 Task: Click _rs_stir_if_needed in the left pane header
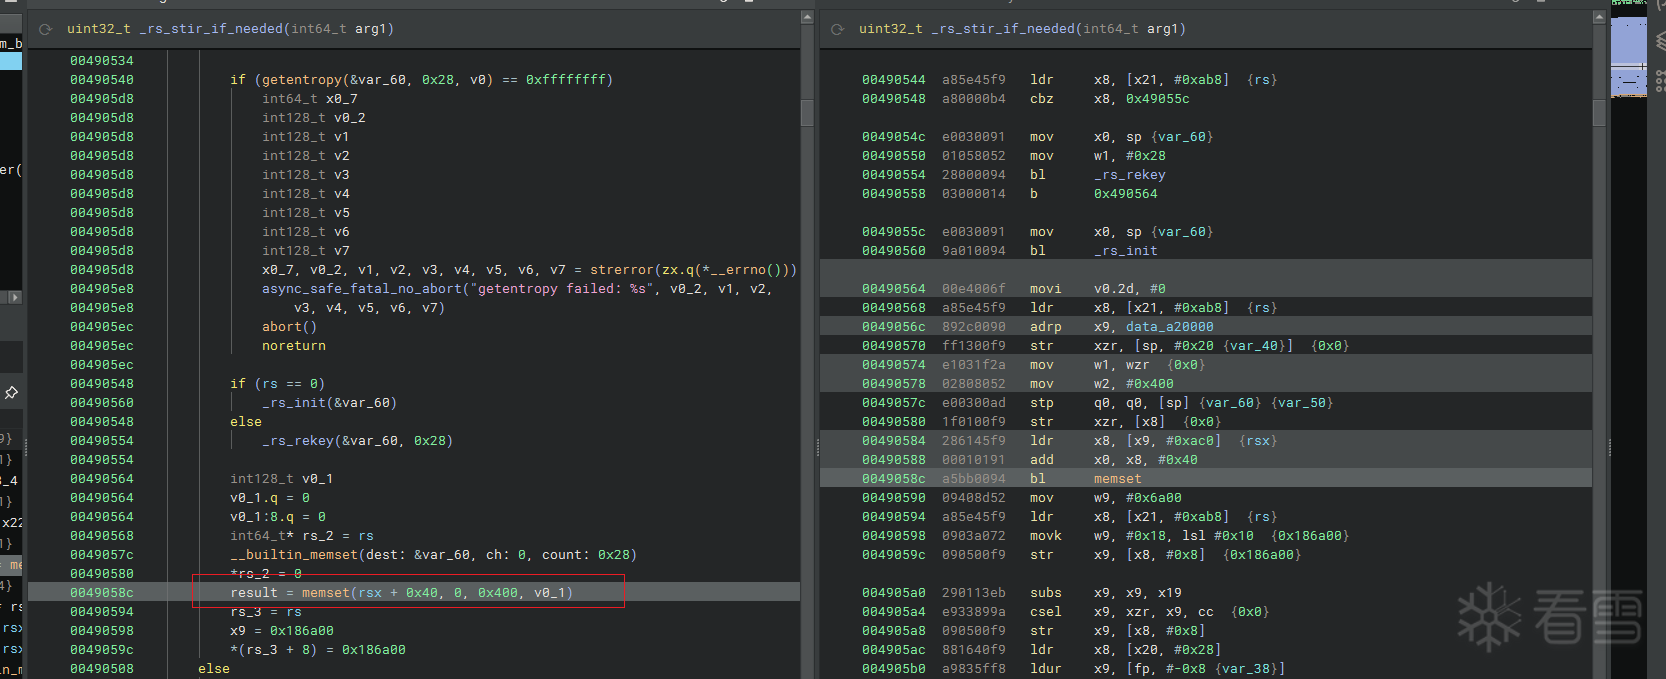211,29
